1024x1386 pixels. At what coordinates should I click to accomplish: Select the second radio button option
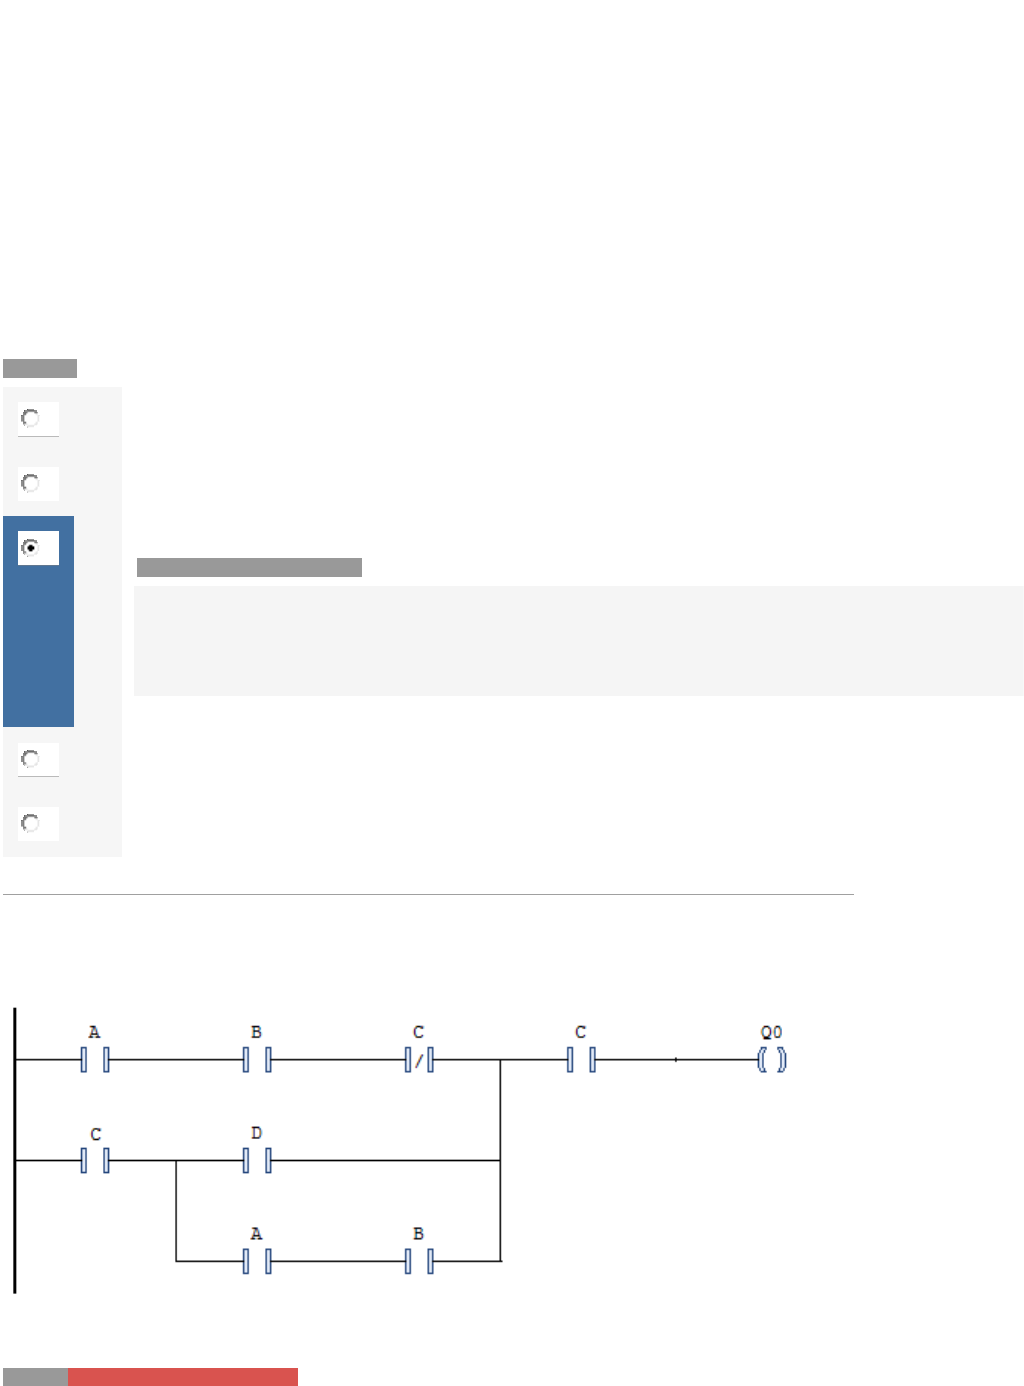click(31, 484)
